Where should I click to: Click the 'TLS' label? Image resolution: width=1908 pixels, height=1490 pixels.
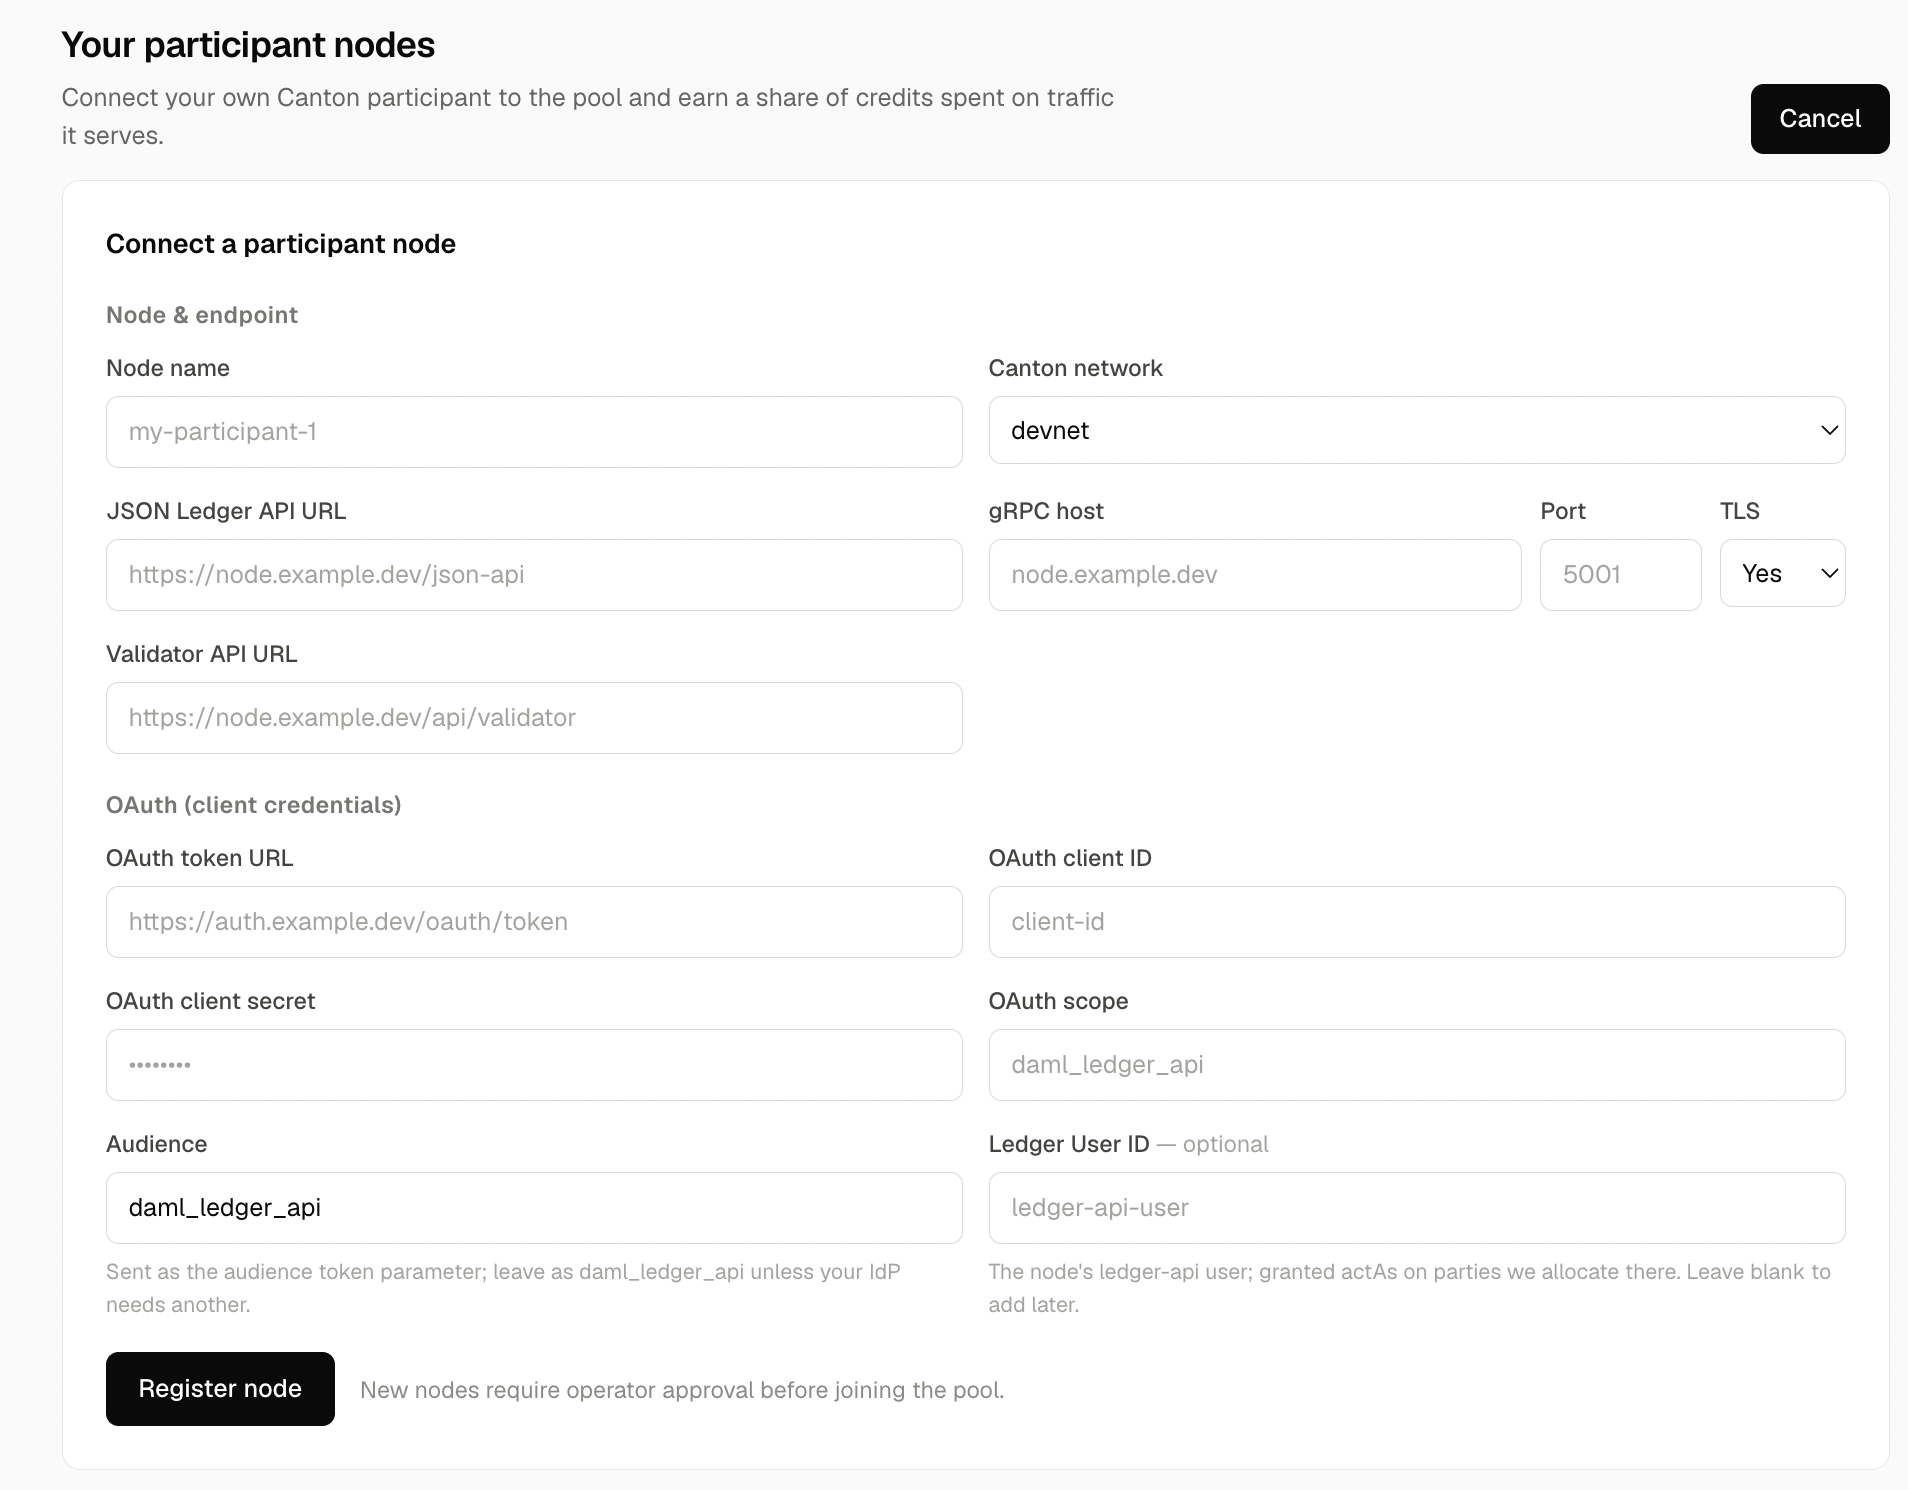(x=1740, y=511)
